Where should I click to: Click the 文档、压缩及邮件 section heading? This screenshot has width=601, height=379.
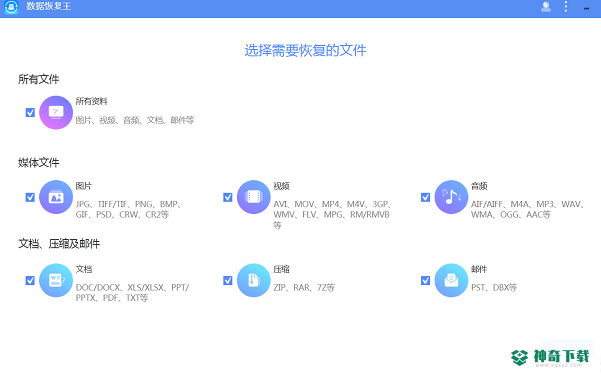[59, 244]
